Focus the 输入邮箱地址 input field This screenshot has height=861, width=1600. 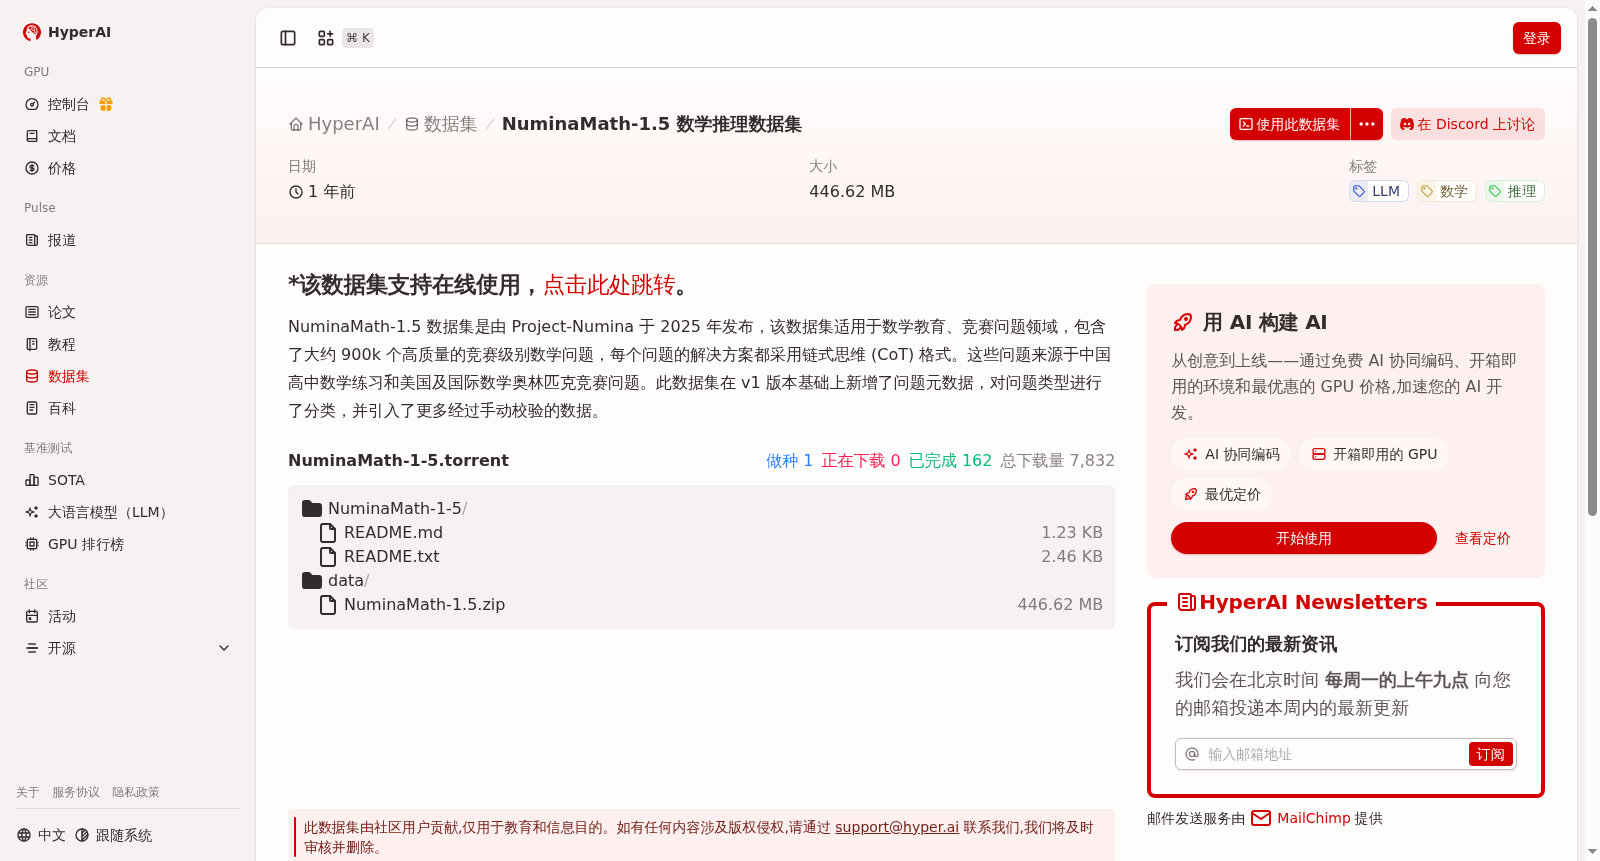click(1334, 754)
